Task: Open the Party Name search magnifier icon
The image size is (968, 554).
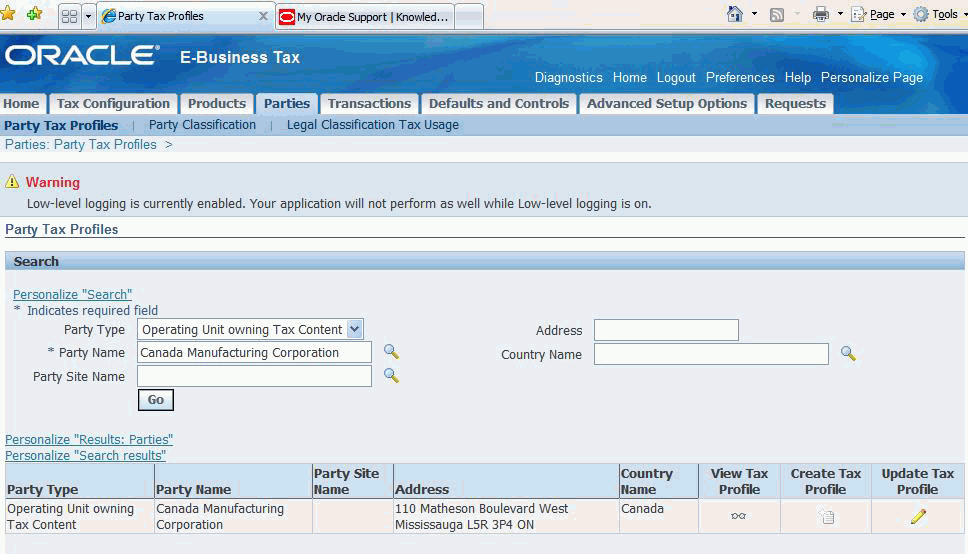Action: pyautogui.click(x=391, y=352)
